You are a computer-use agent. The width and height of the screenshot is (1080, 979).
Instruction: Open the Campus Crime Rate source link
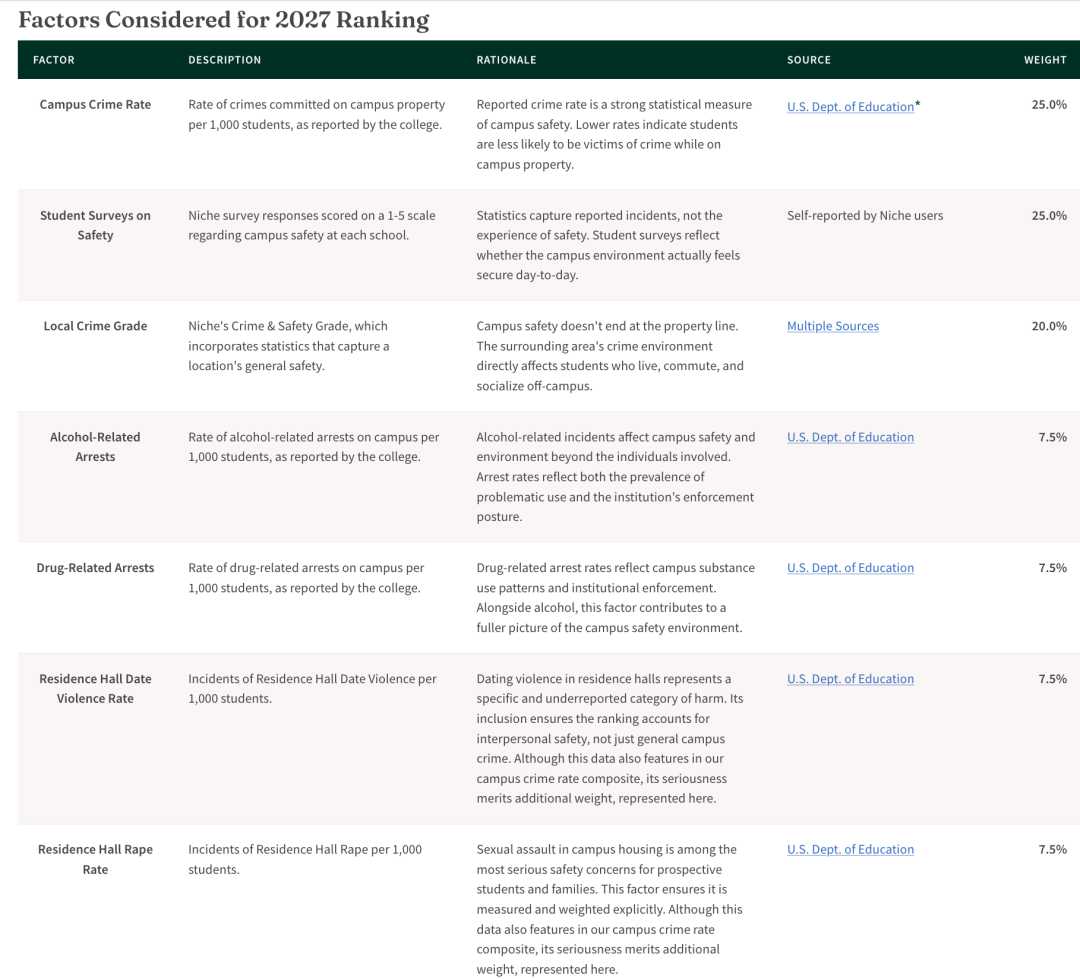coord(850,107)
